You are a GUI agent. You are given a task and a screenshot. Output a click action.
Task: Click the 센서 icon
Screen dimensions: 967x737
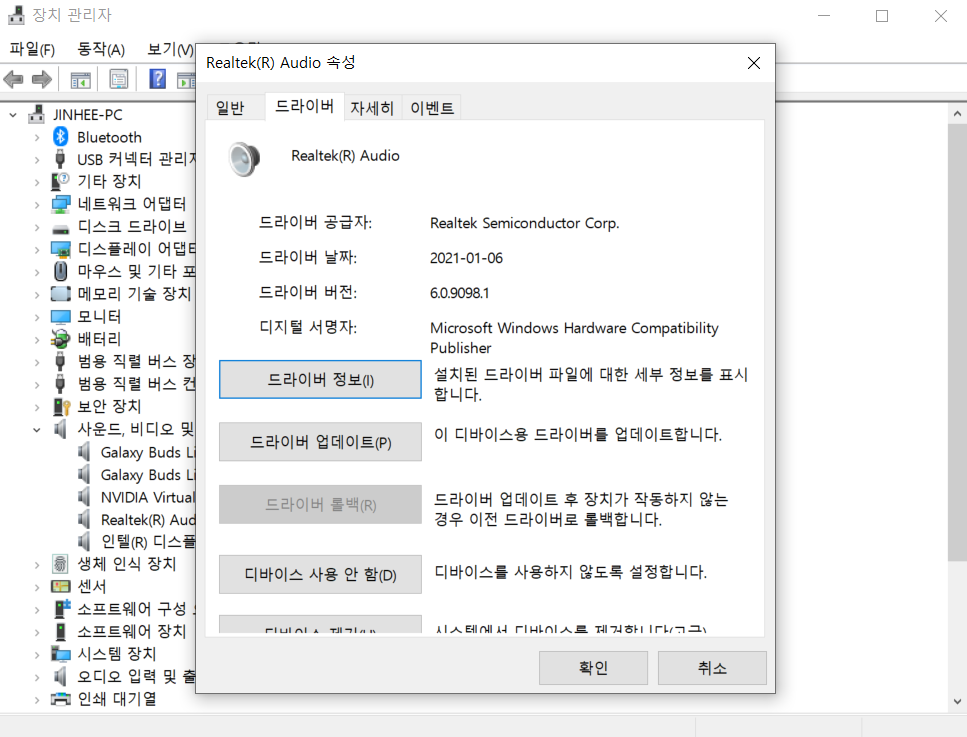click(60, 586)
